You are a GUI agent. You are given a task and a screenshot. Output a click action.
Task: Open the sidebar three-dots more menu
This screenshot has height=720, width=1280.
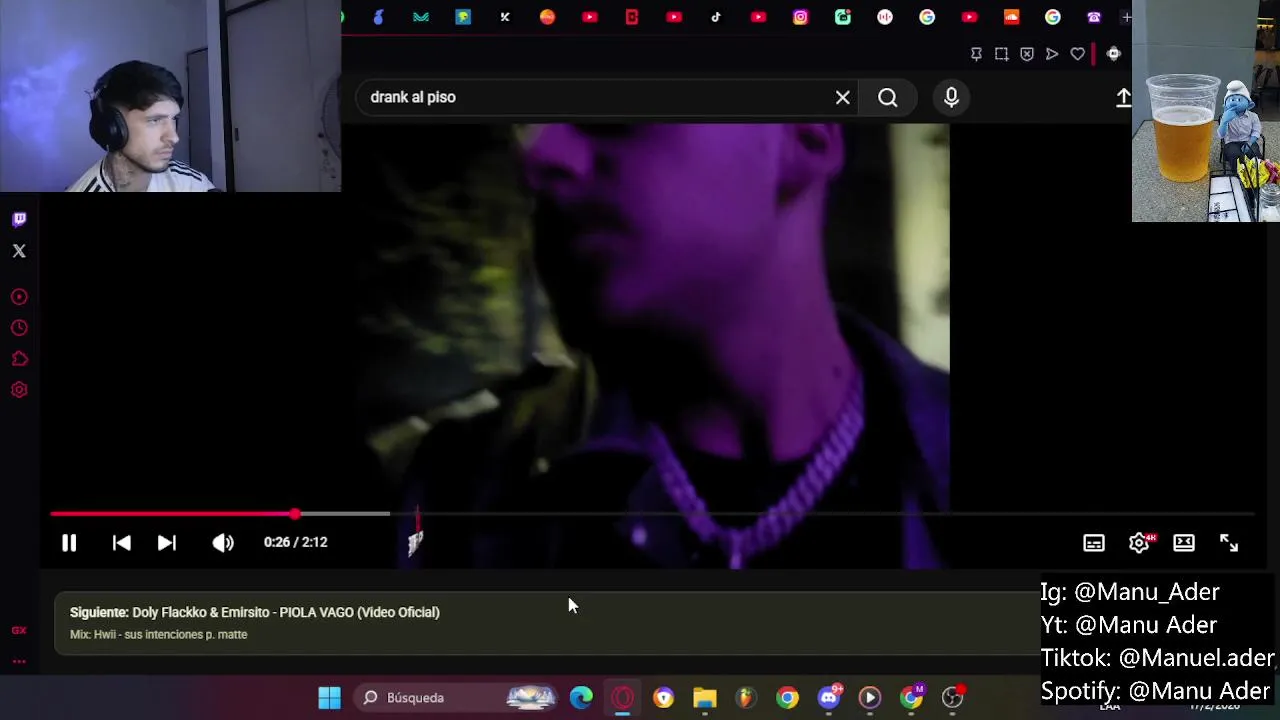[19, 661]
